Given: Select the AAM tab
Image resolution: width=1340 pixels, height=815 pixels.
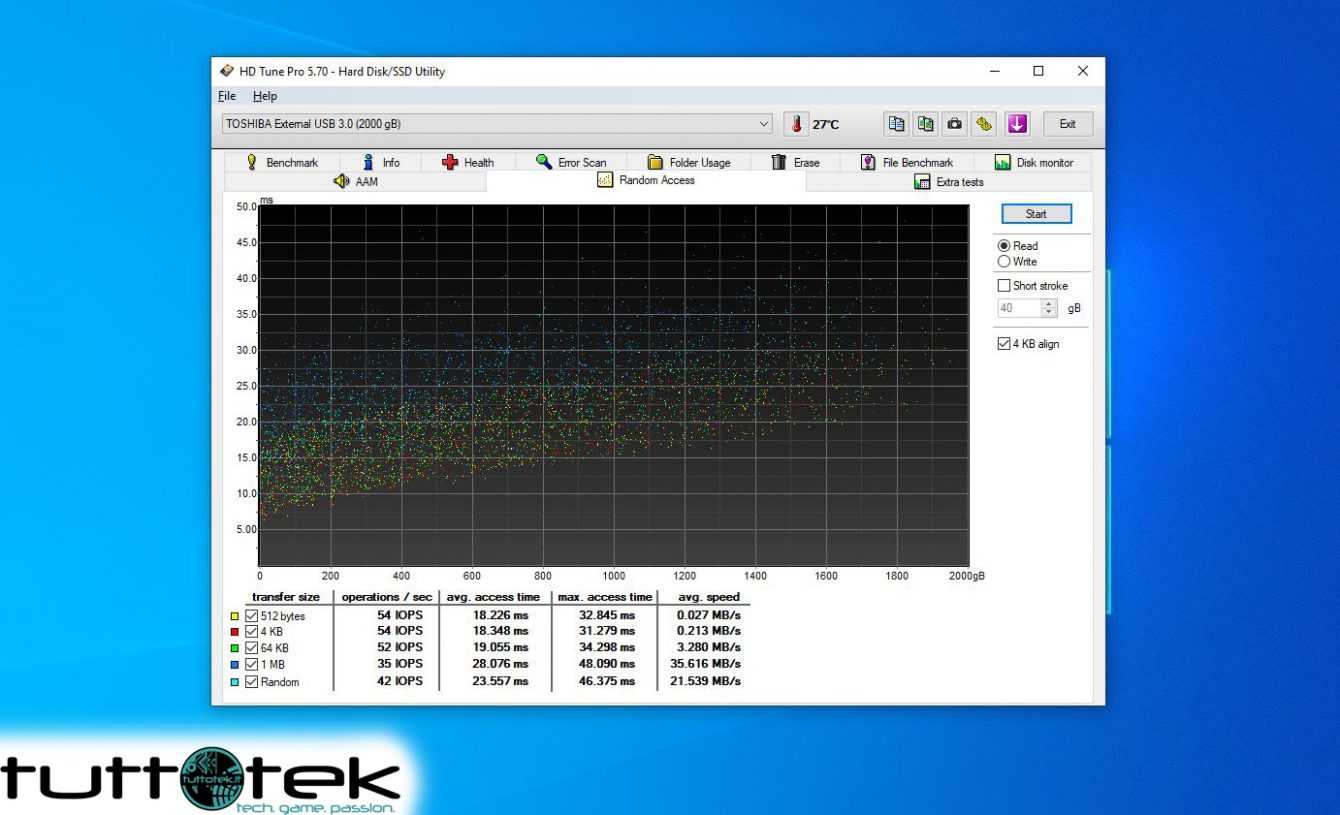Looking at the screenshot, I should (355, 182).
